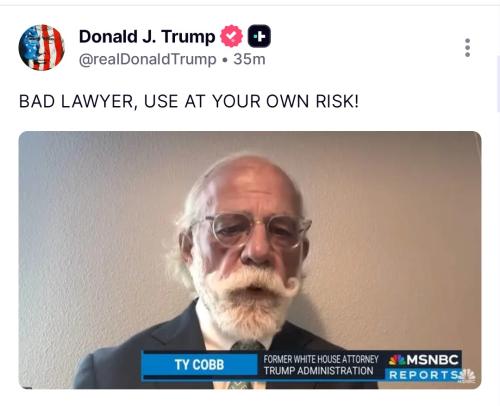Click the red verified checkmark badge
The height and width of the screenshot is (406, 500).
231,36
